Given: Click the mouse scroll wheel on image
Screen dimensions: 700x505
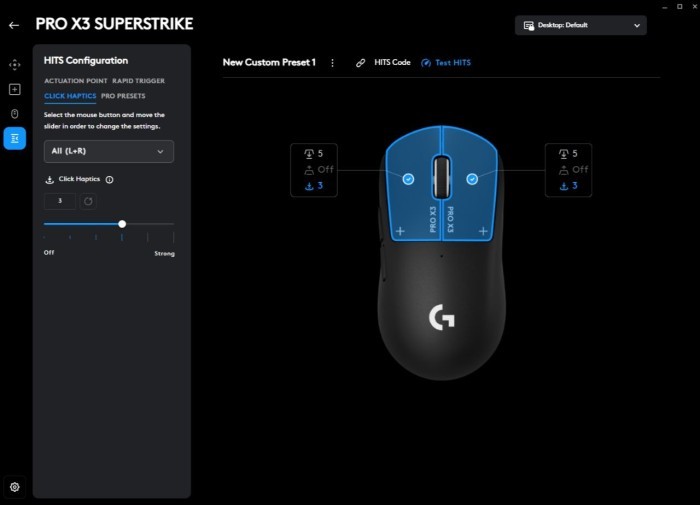Looking at the screenshot, I should click(441, 177).
